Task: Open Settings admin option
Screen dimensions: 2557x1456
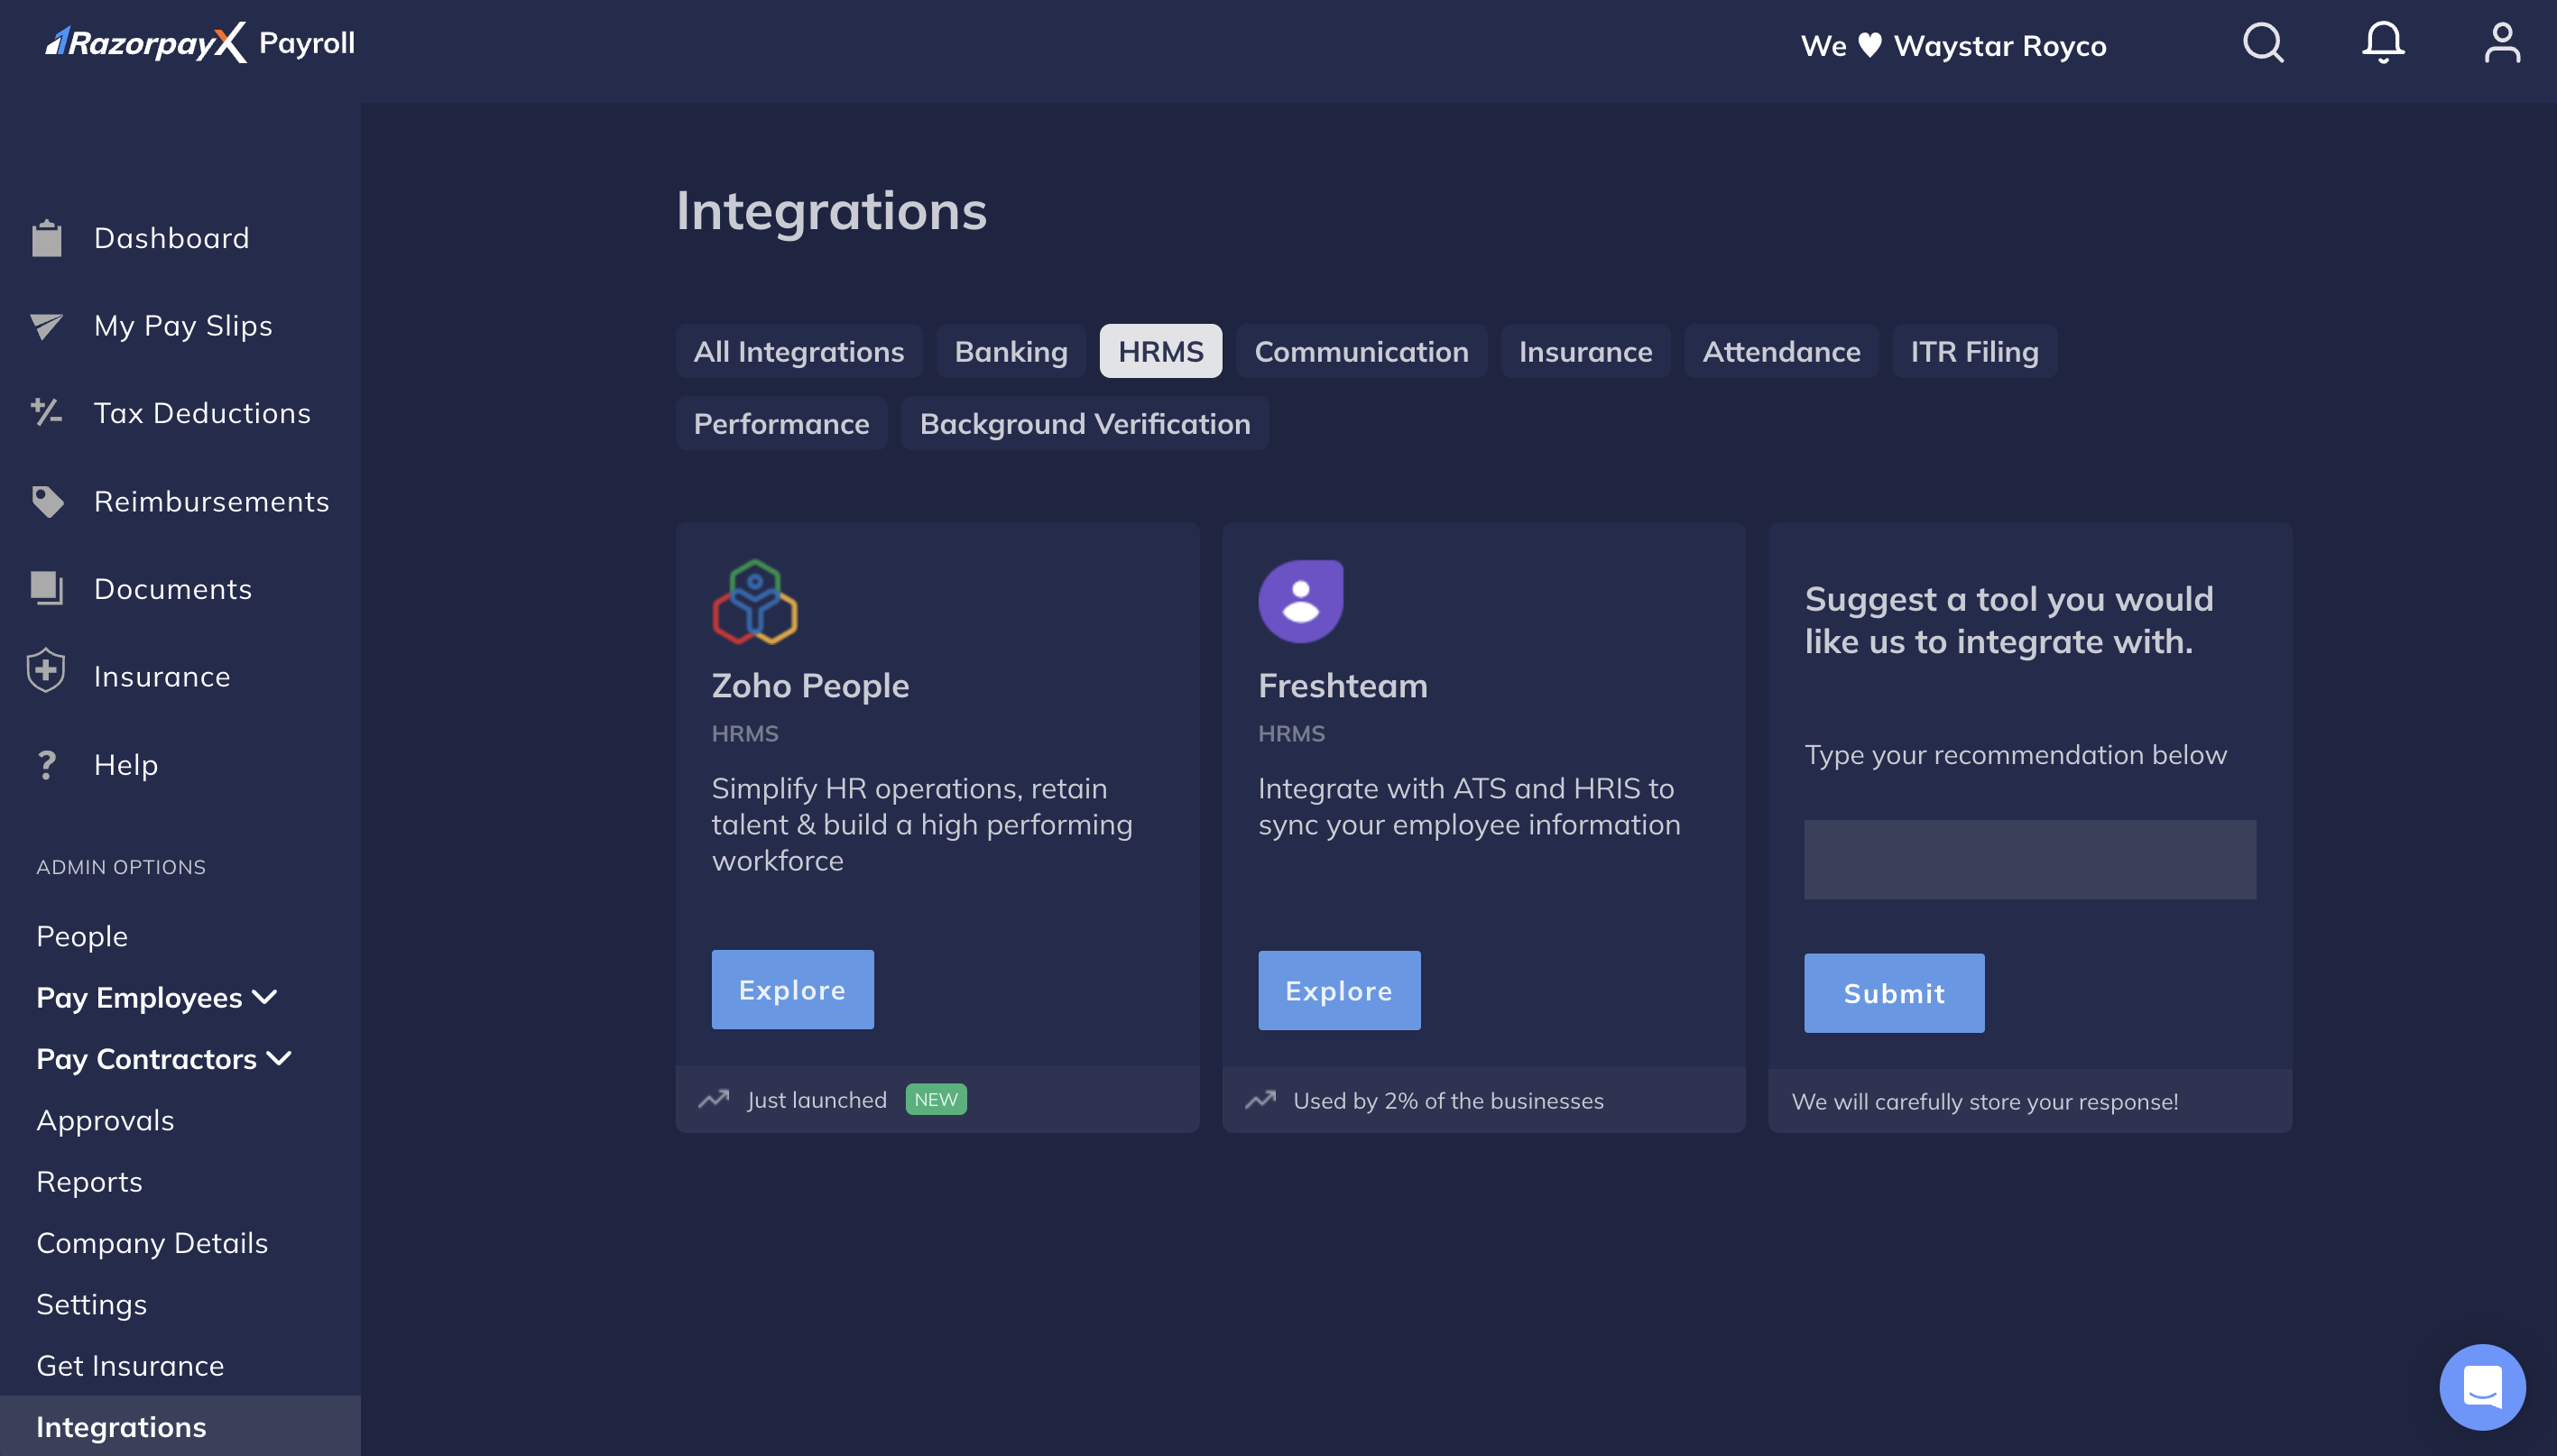Action: [x=91, y=1304]
